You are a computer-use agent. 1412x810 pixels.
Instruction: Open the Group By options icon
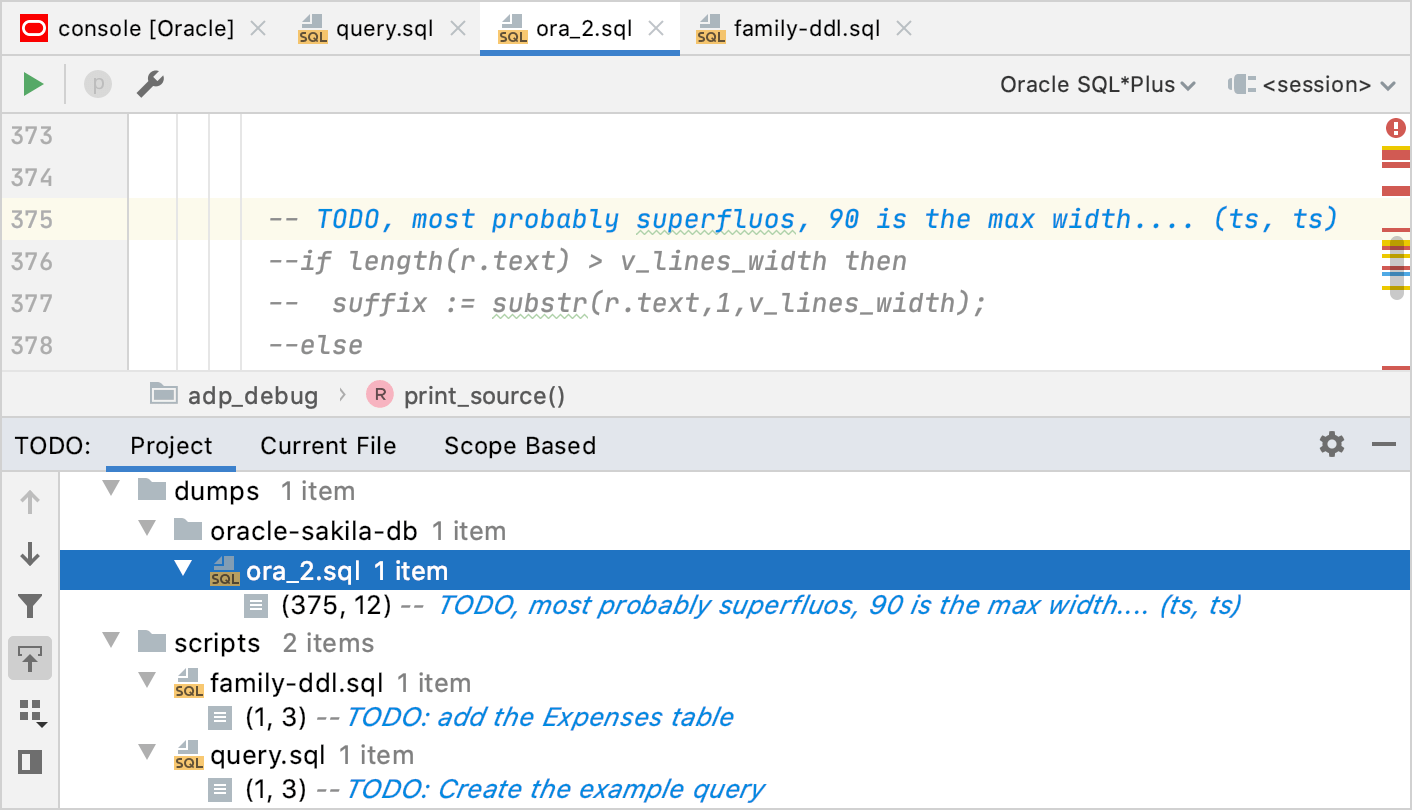[x=32, y=712]
